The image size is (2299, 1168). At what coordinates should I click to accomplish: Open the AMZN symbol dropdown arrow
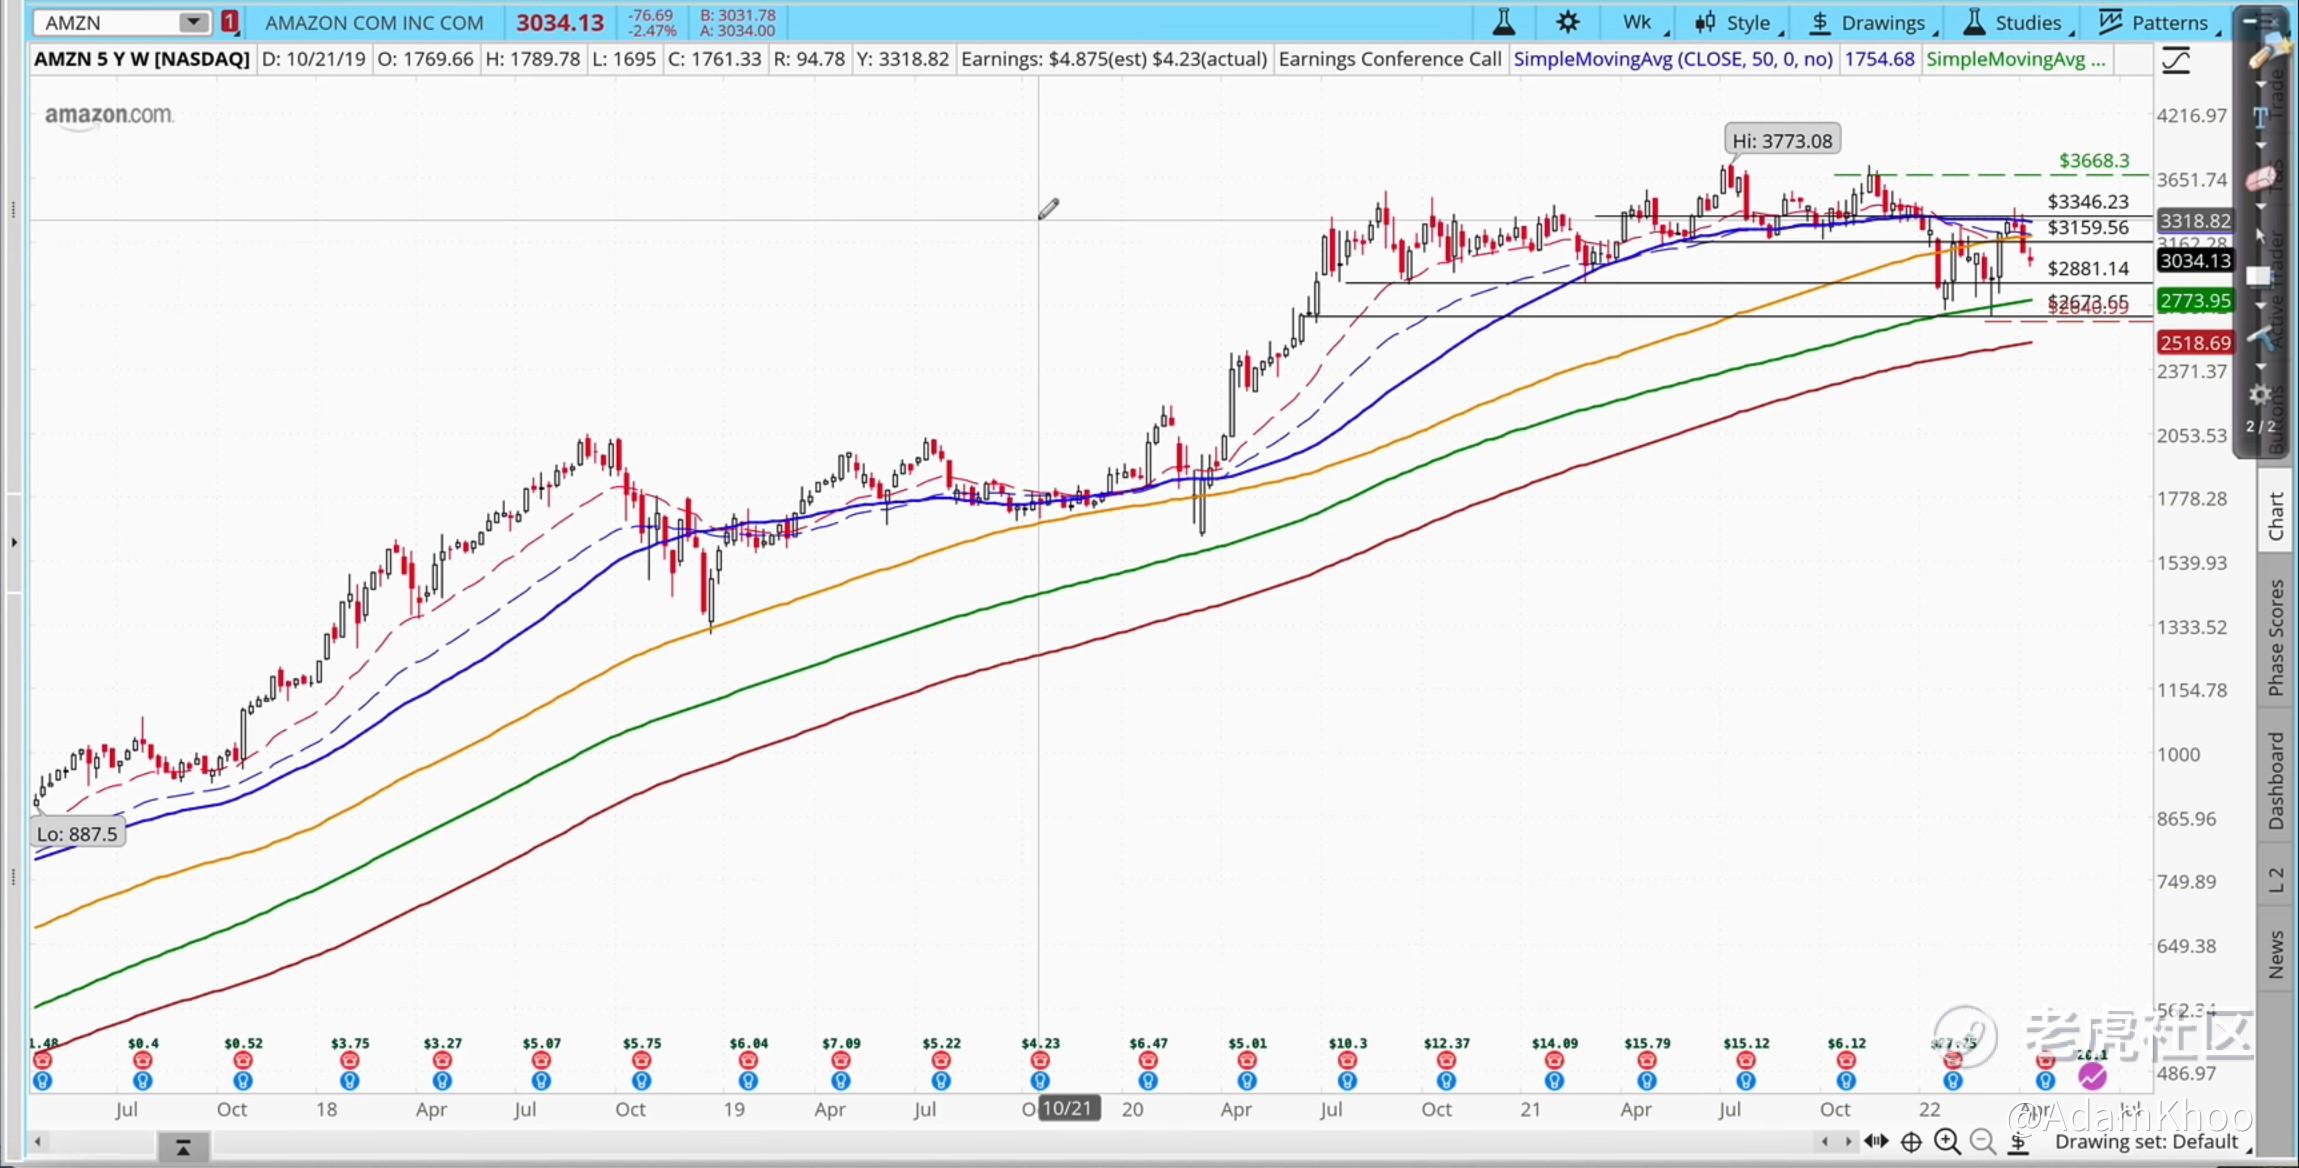point(193,22)
